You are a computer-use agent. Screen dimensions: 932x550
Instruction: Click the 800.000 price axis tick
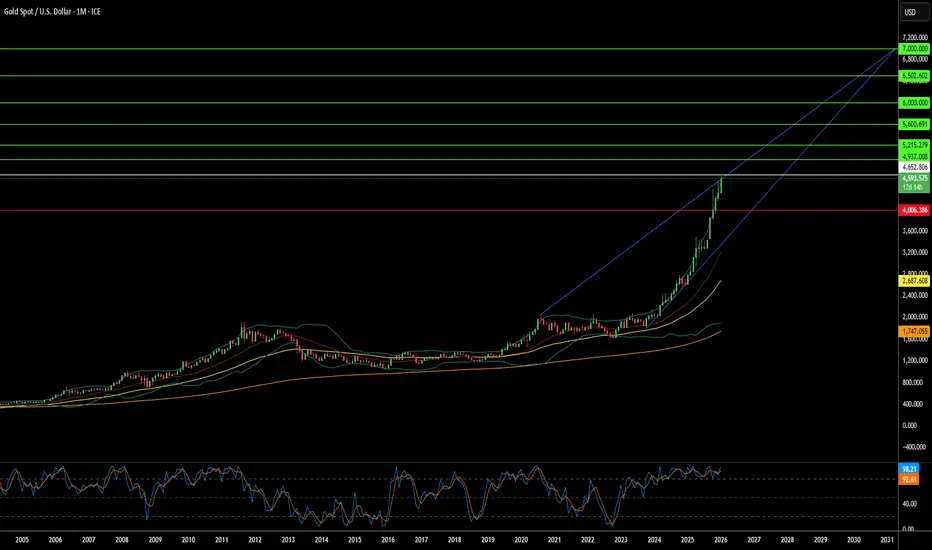(914, 382)
